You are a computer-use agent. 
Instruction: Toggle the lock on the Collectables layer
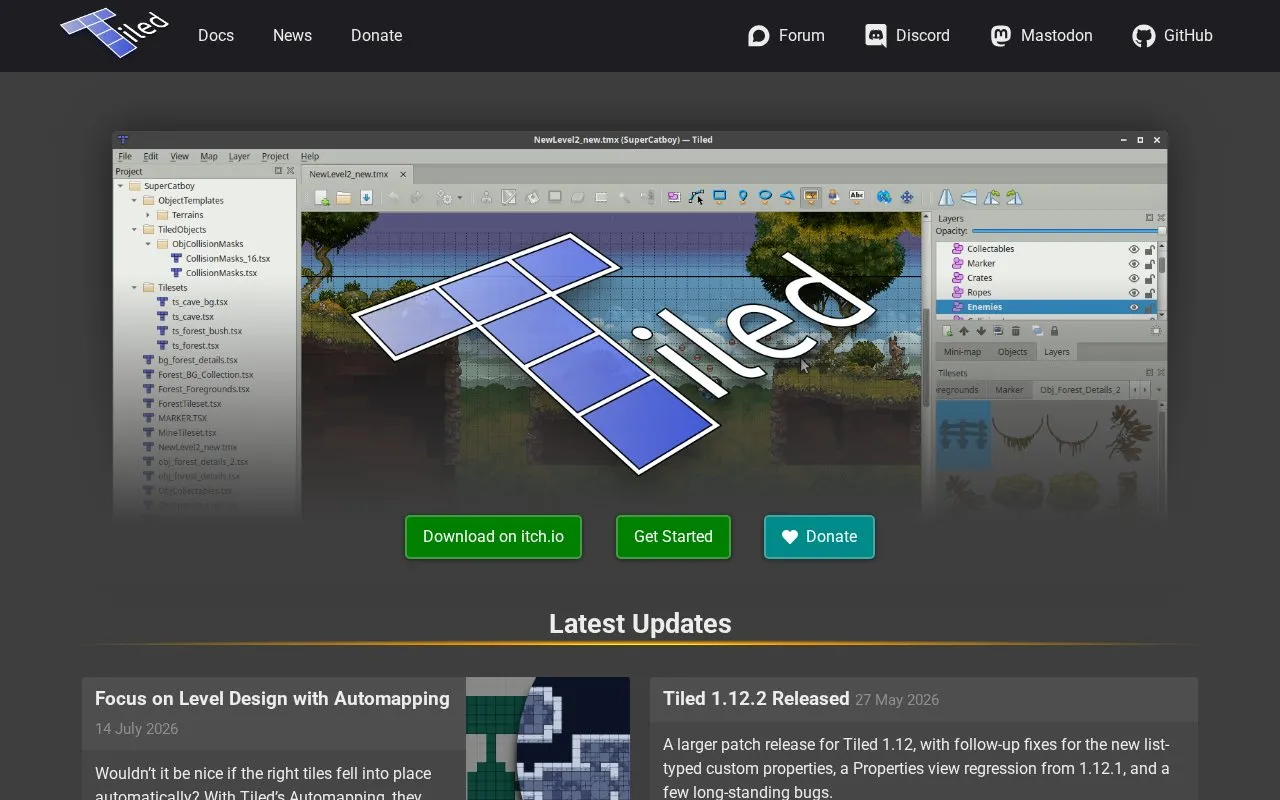coord(1150,250)
